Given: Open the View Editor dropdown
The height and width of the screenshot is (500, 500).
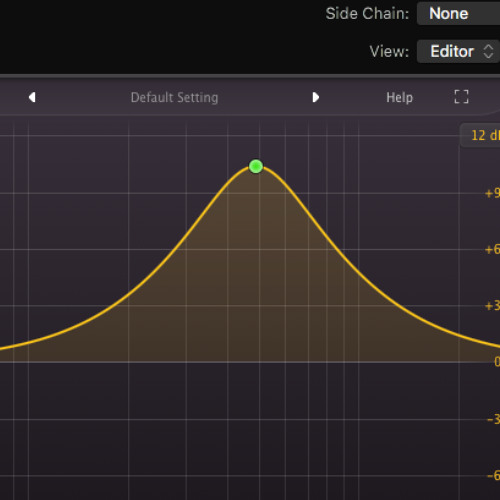Looking at the screenshot, I should pos(458,51).
